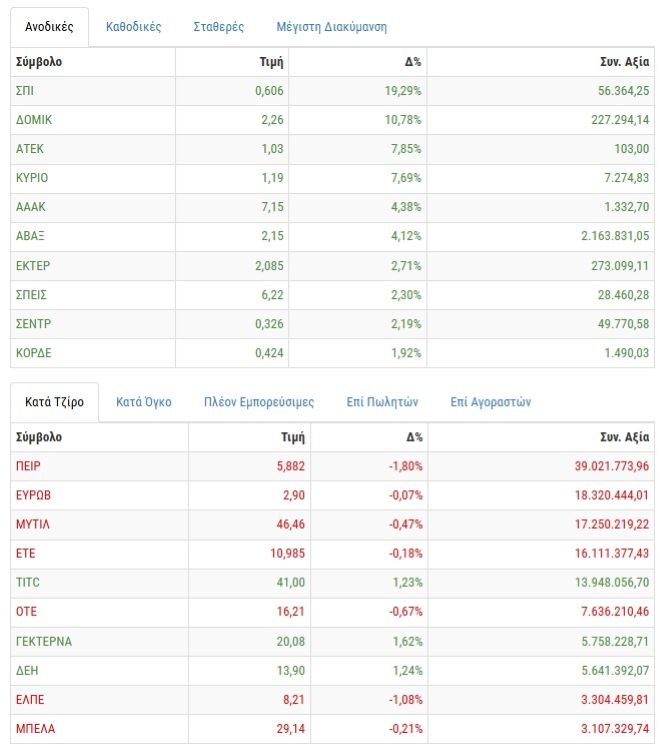
Task: Open the Σταθερές tab
Action: click(219, 27)
